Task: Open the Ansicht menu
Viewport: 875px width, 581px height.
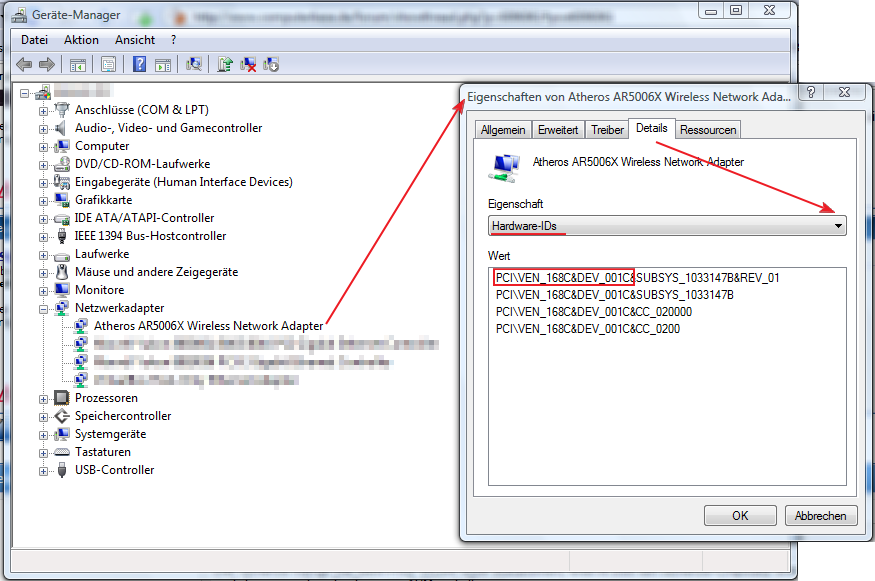Action: coord(135,40)
